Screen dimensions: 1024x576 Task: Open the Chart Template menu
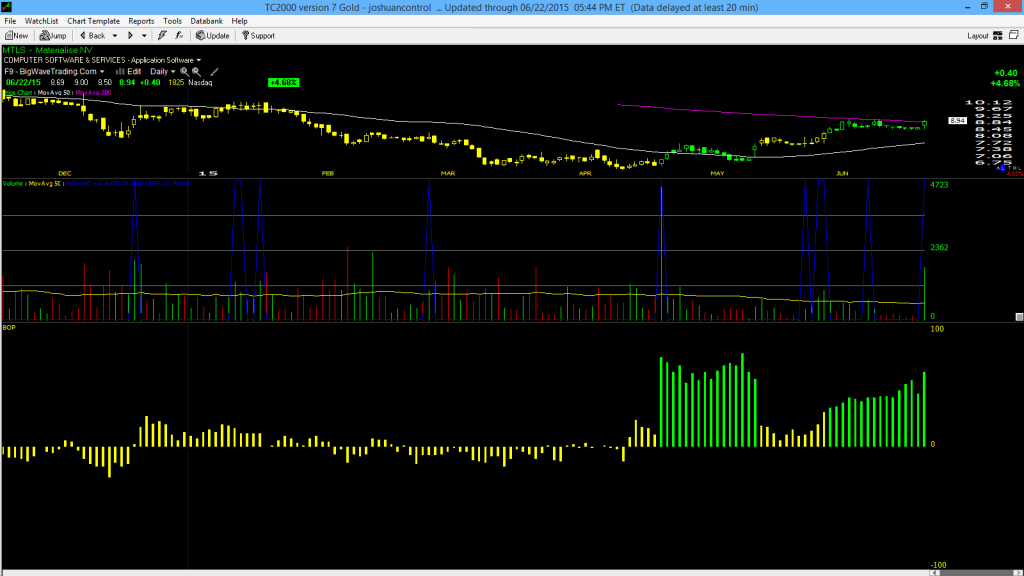point(93,21)
